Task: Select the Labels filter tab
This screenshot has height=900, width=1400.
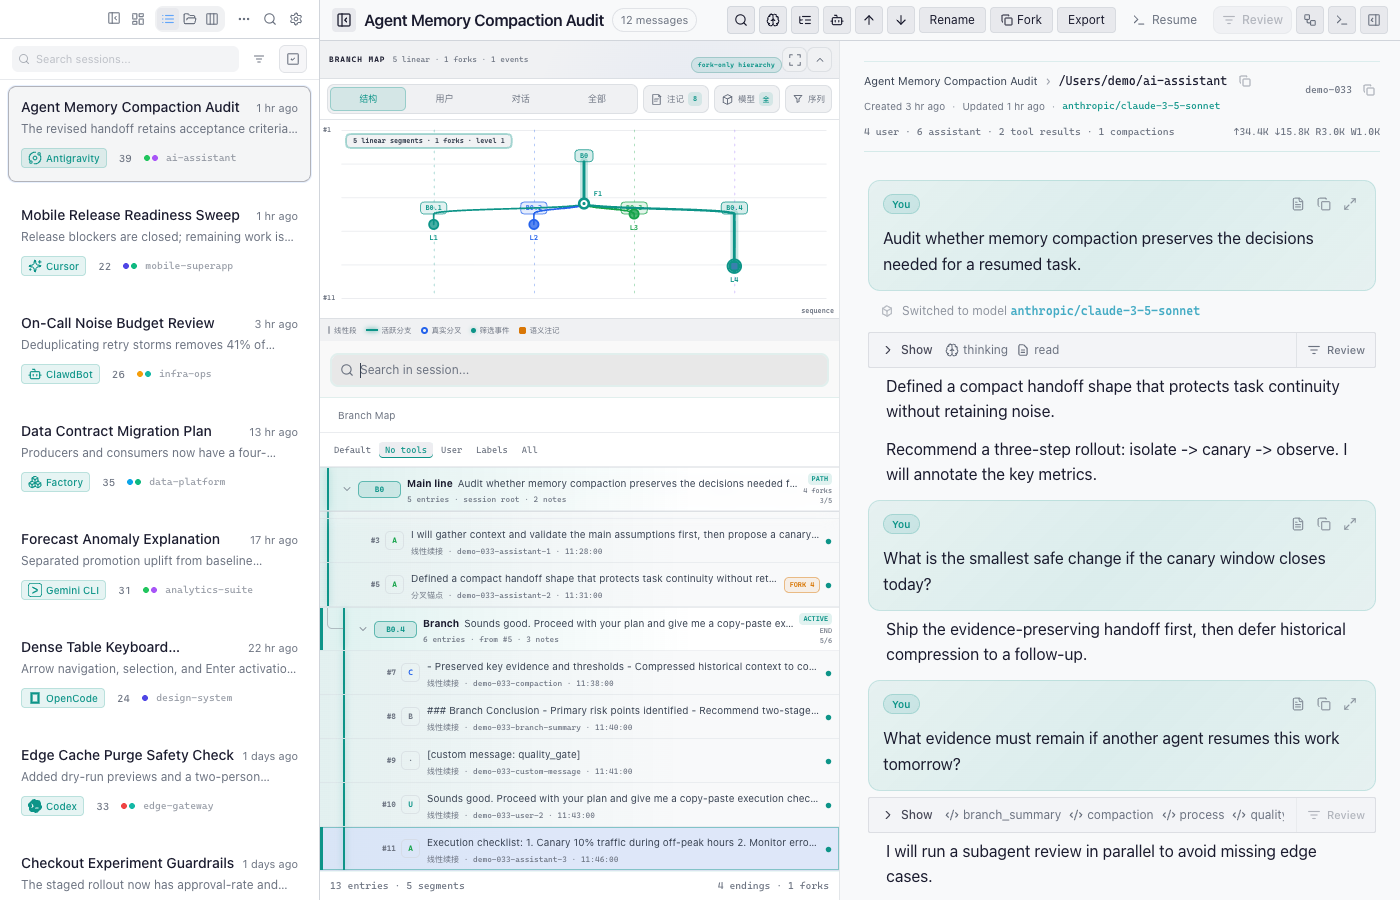Action: point(491,450)
